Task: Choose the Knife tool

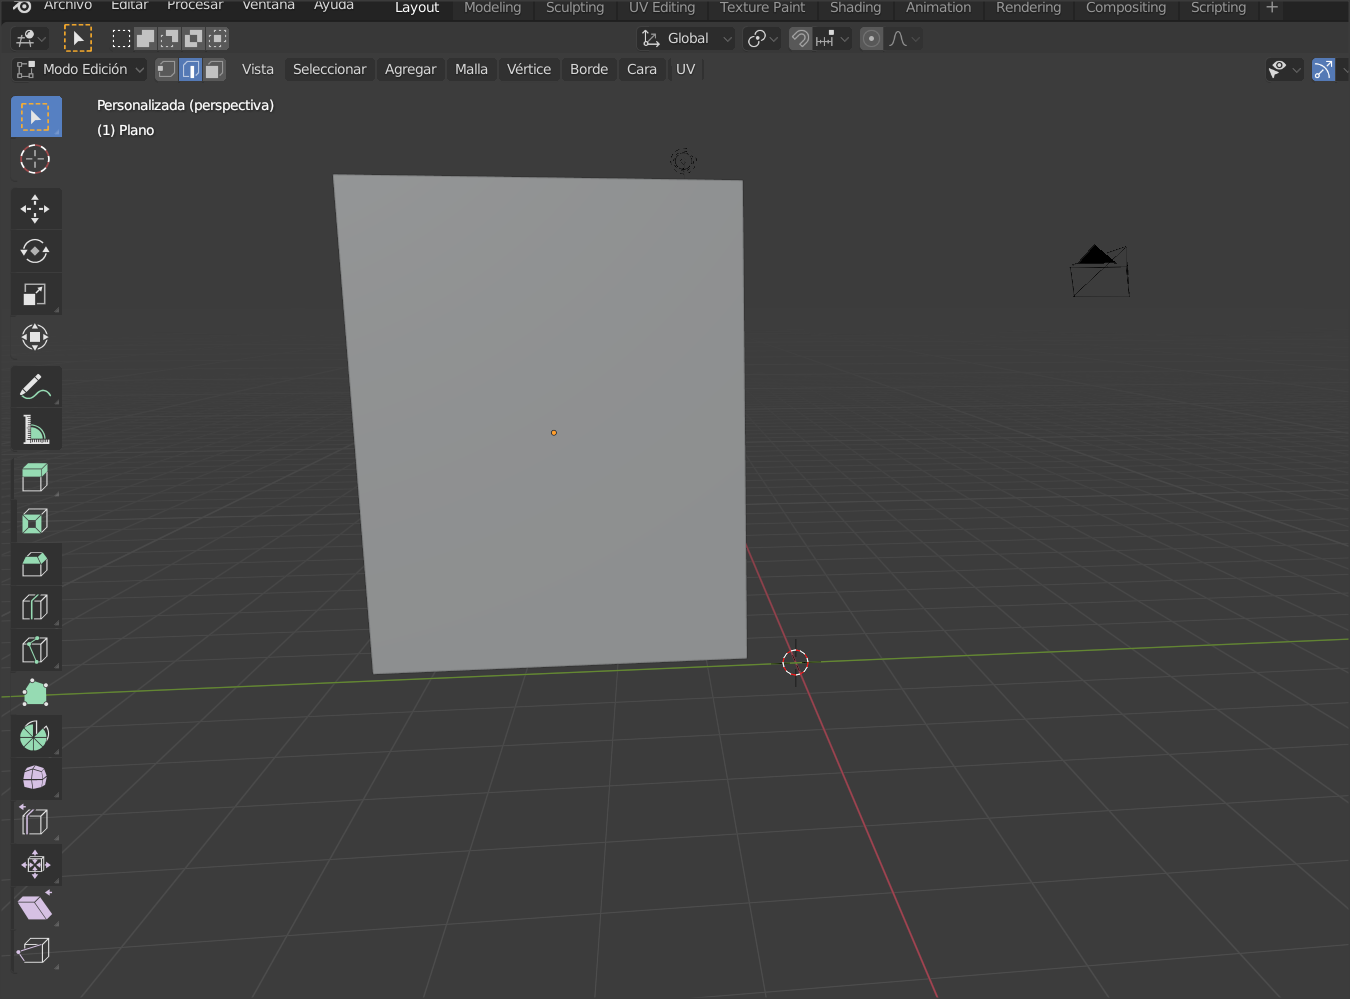Action: (x=36, y=651)
